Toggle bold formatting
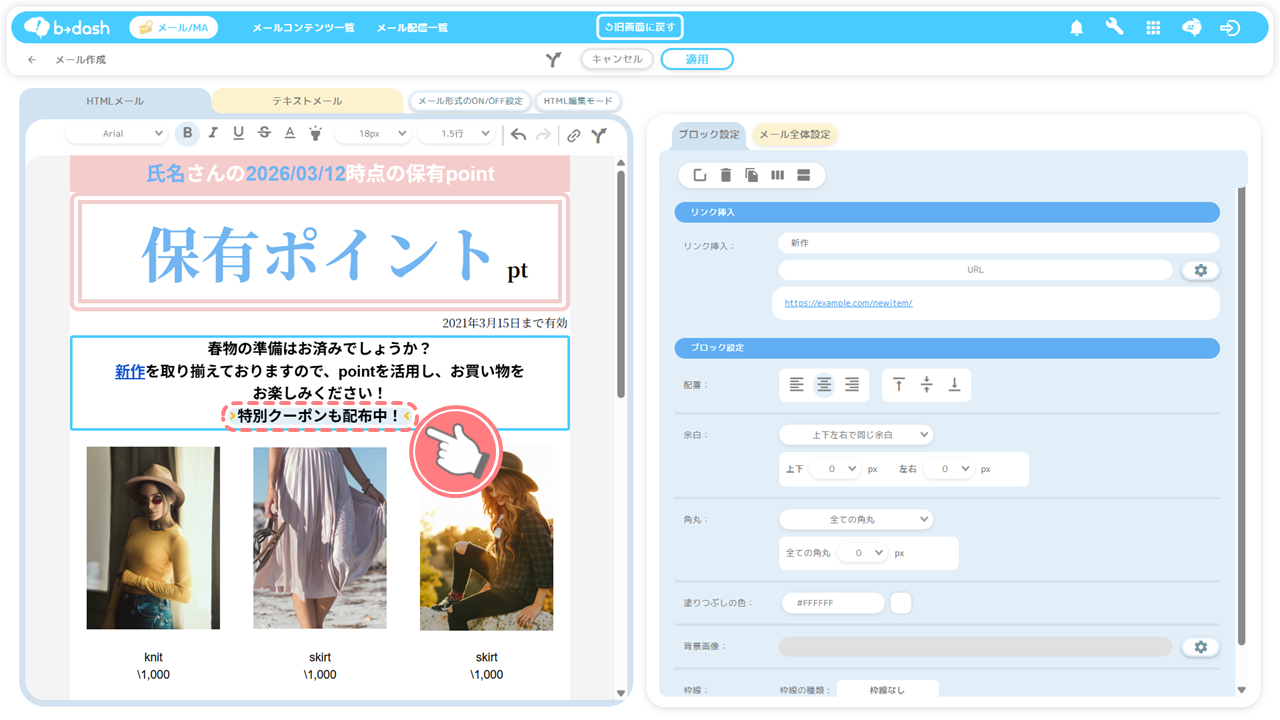 tap(187, 134)
